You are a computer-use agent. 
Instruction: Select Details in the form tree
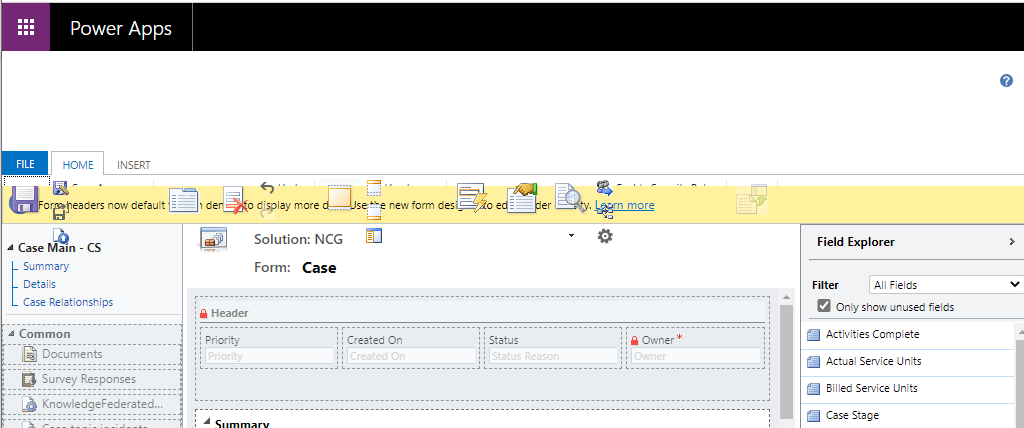click(x=39, y=284)
